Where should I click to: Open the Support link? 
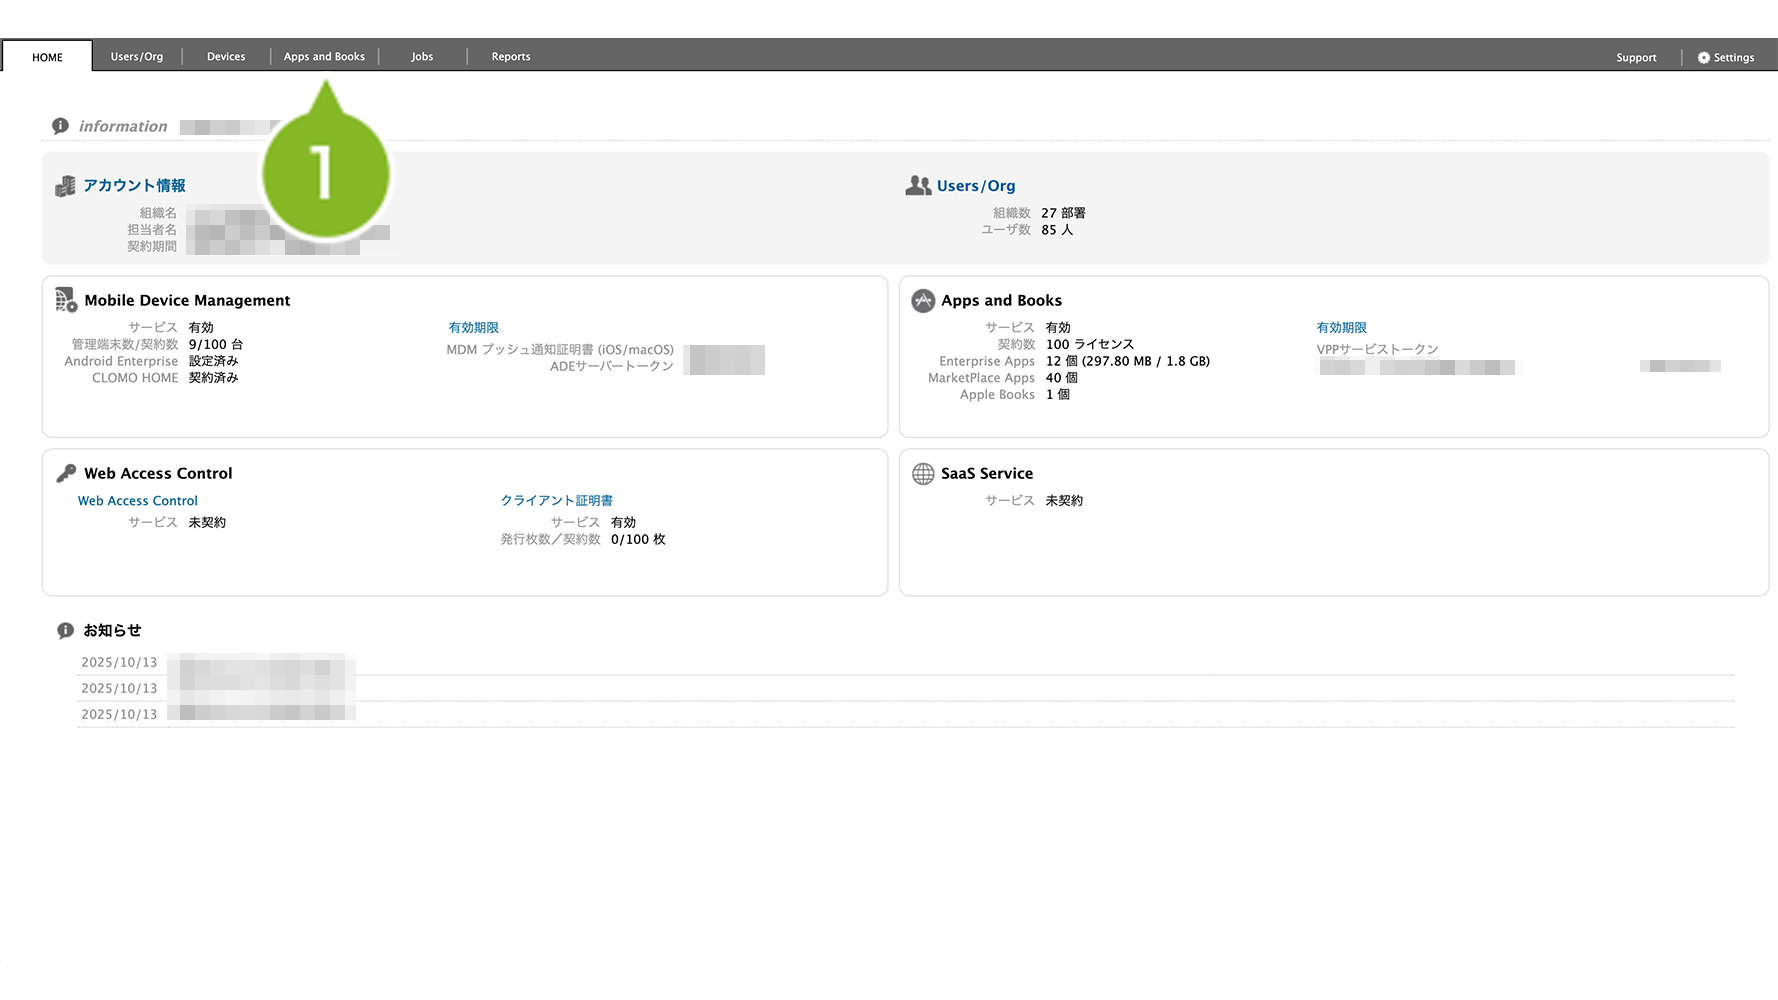coord(1636,58)
